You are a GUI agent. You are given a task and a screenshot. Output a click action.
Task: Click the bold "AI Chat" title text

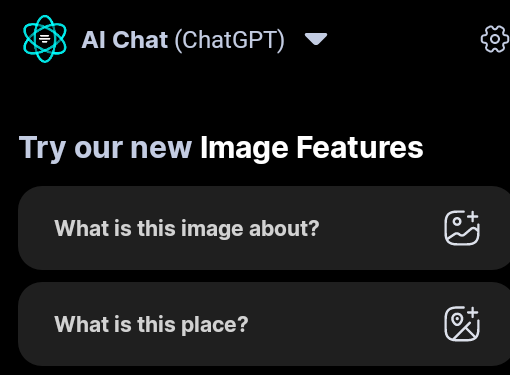tap(125, 40)
